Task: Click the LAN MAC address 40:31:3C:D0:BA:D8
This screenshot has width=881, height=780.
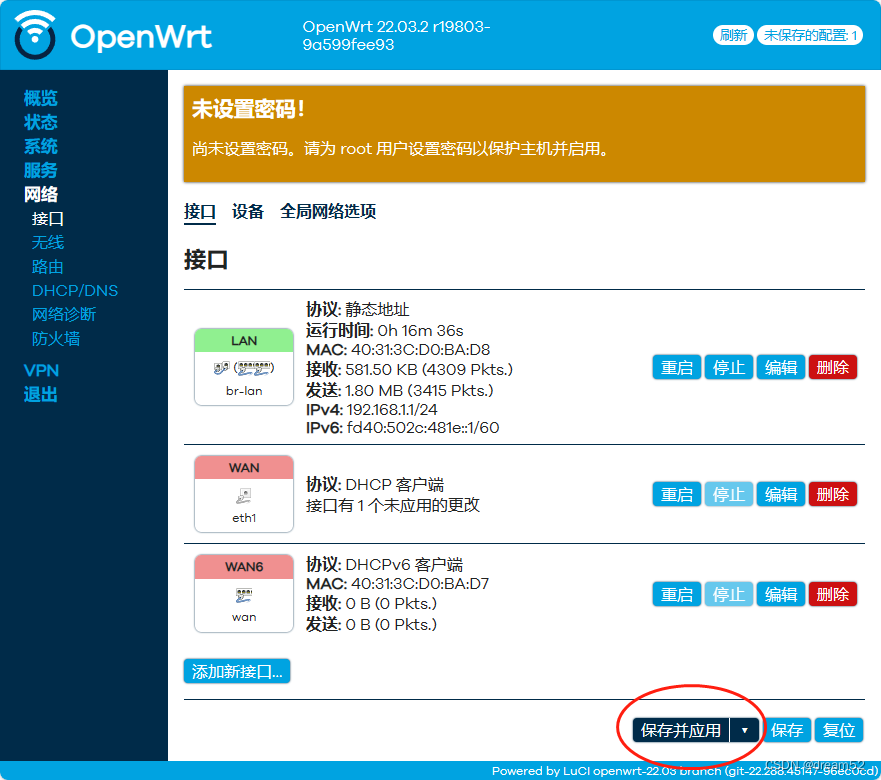Action: (x=420, y=350)
